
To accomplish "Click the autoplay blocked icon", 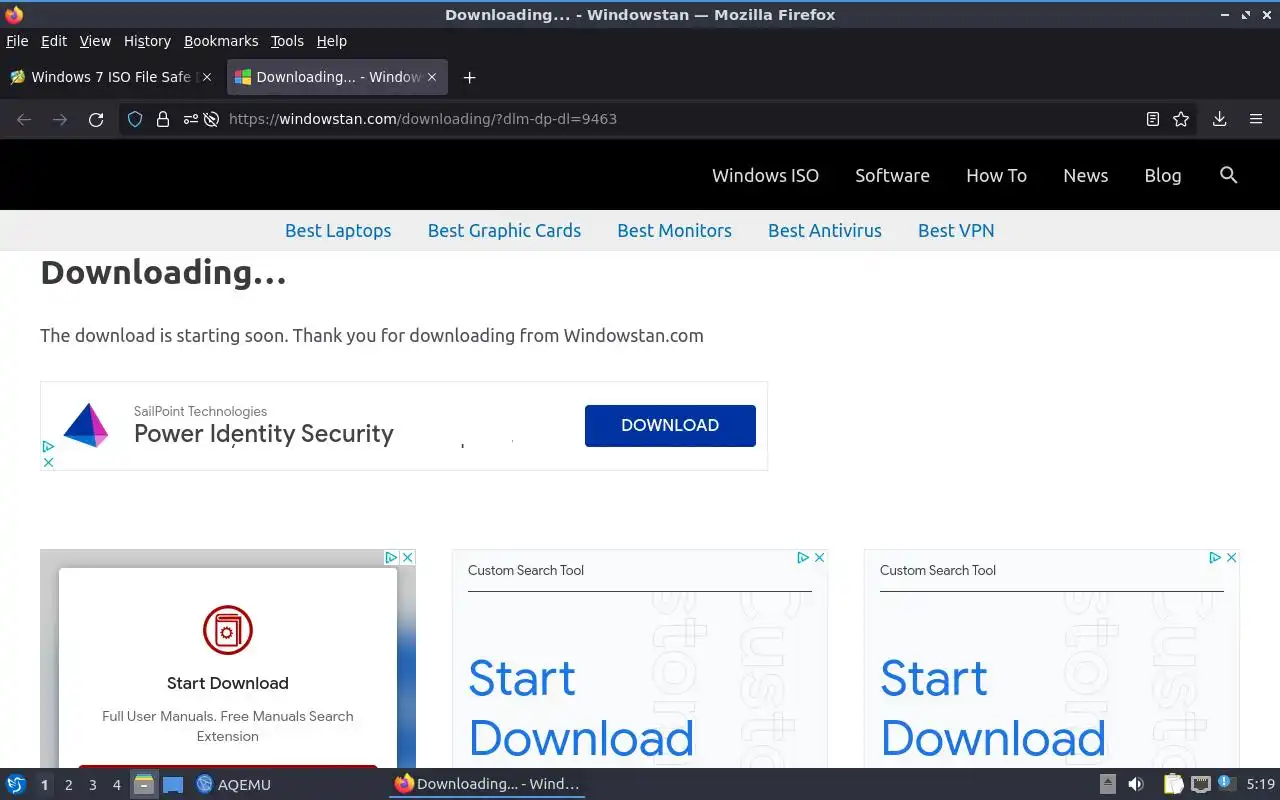I will point(211,119).
